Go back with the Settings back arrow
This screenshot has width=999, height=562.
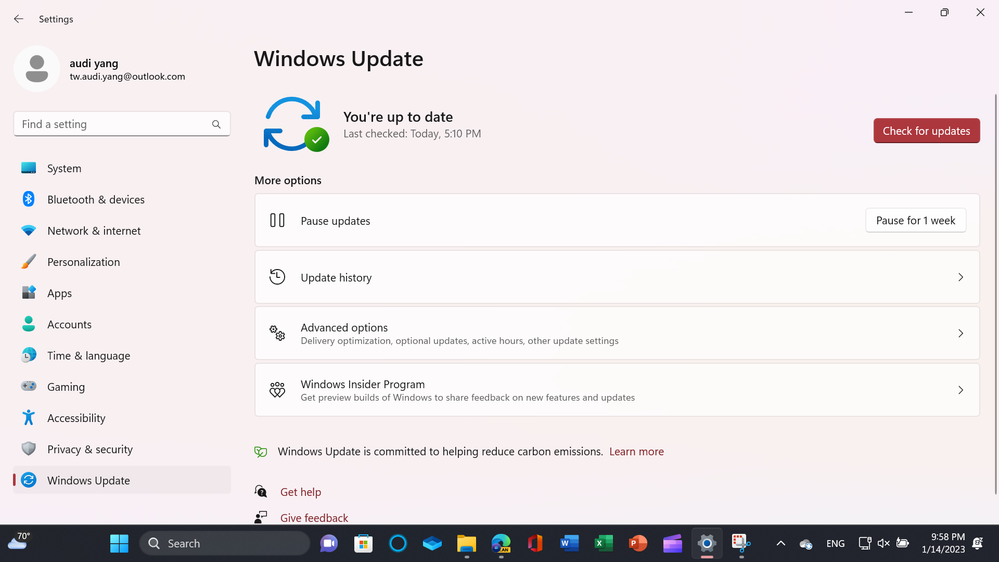tap(18, 19)
